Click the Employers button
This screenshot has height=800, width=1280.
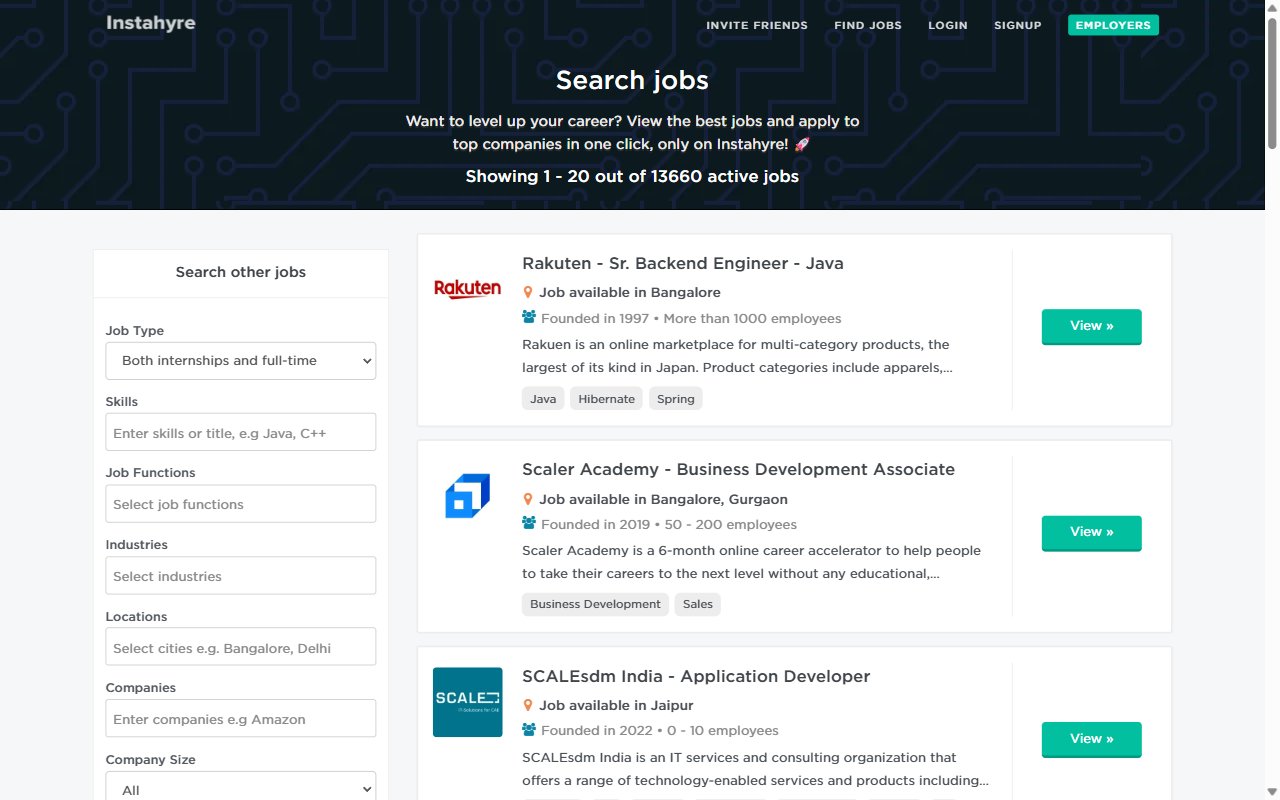[x=1113, y=25]
